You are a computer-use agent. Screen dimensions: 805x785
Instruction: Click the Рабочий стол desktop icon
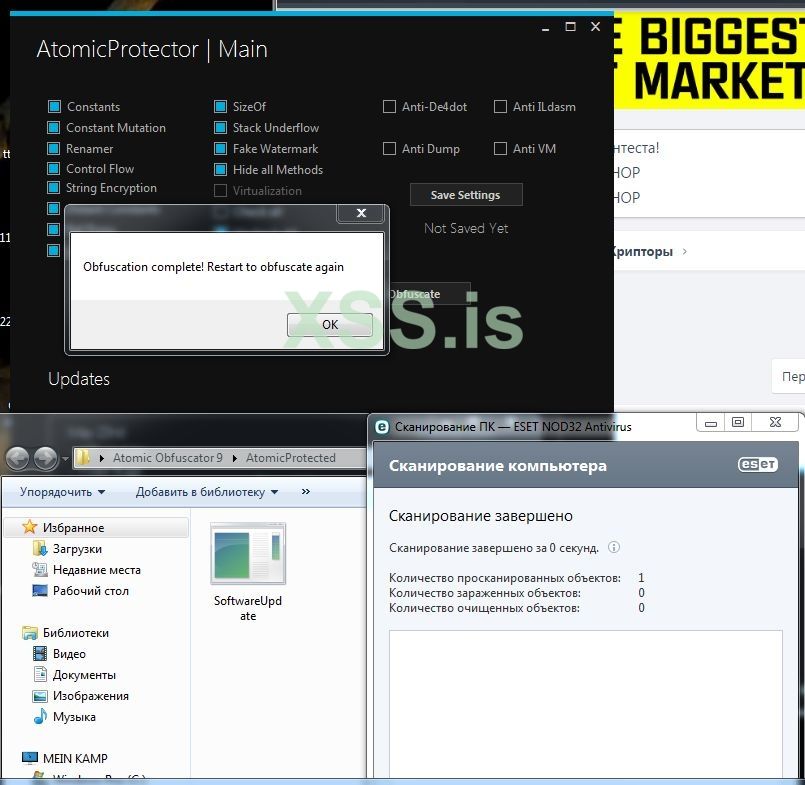coord(40,590)
